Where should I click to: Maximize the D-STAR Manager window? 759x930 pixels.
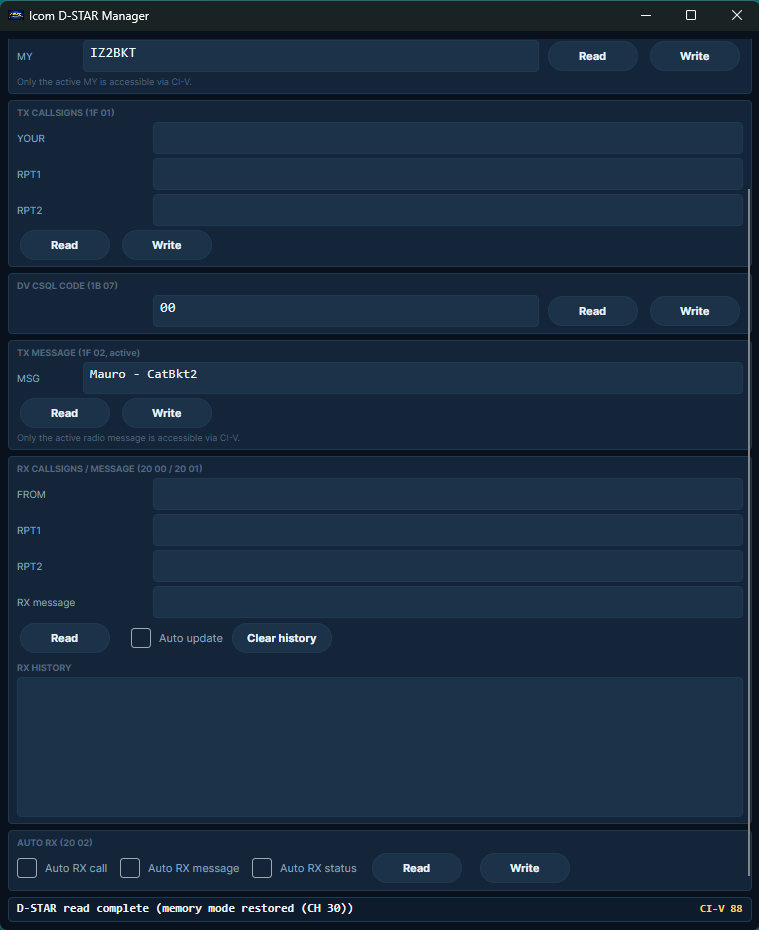click(x=691, y=15)
